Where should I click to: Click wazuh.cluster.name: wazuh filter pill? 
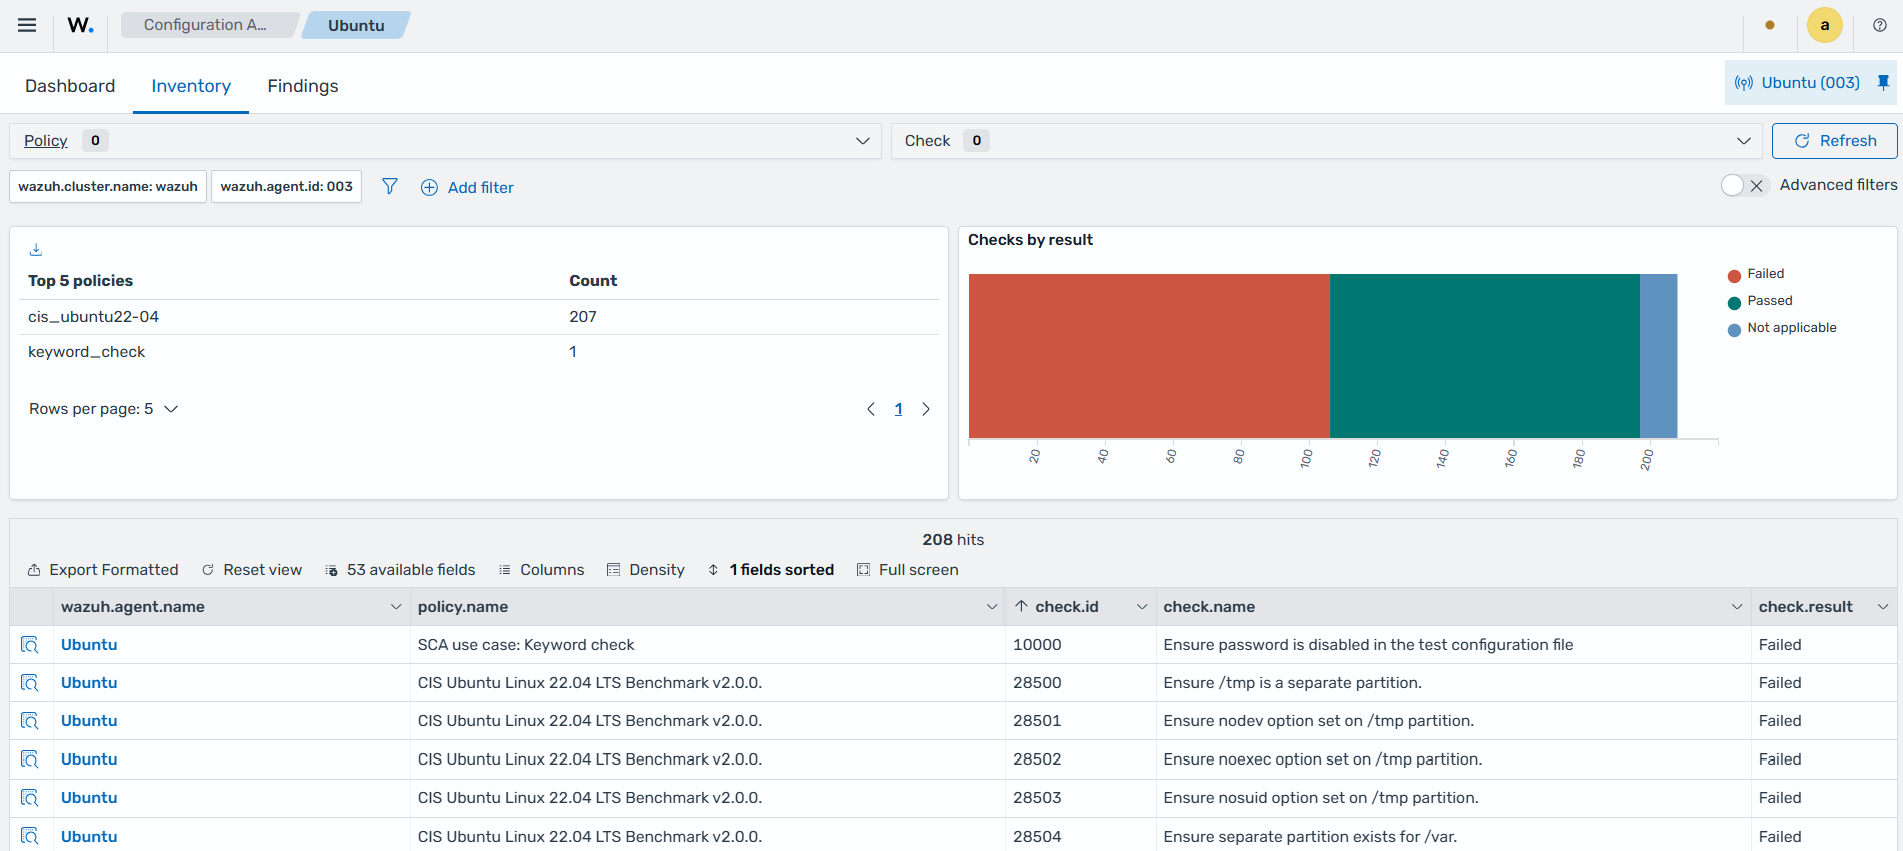point(108,187)
